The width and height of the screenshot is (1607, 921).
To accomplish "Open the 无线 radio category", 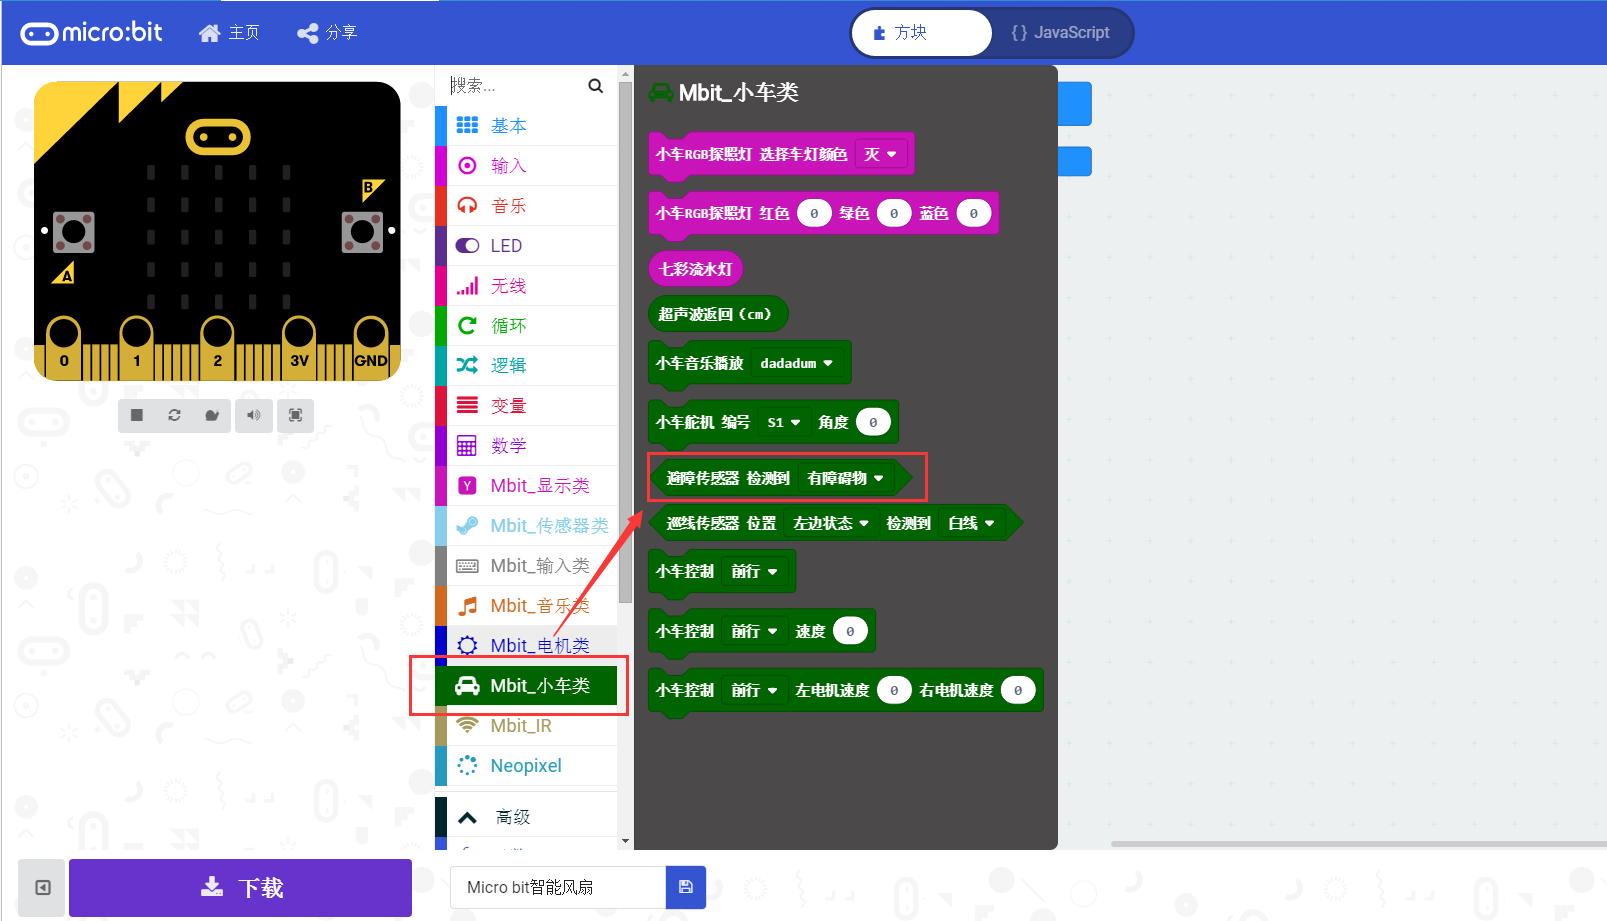I will pyautogui.click(x=526, y=286).
